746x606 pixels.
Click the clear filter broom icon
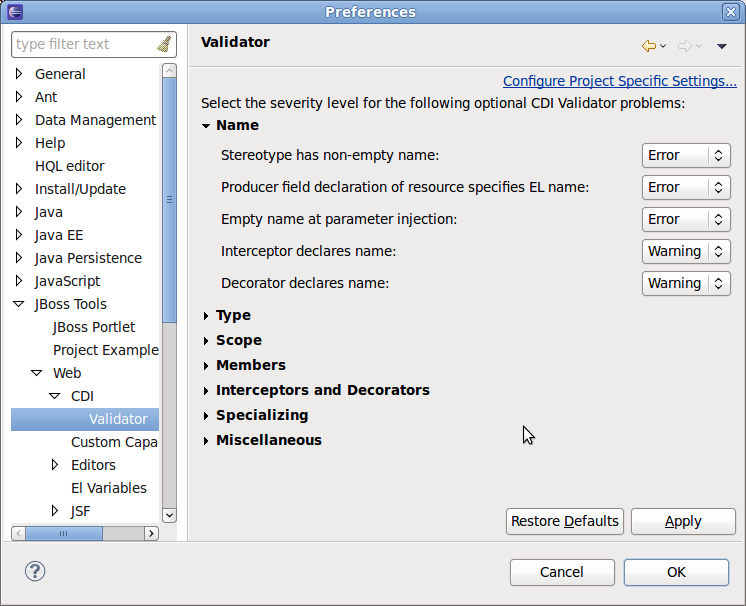(164, 44)
